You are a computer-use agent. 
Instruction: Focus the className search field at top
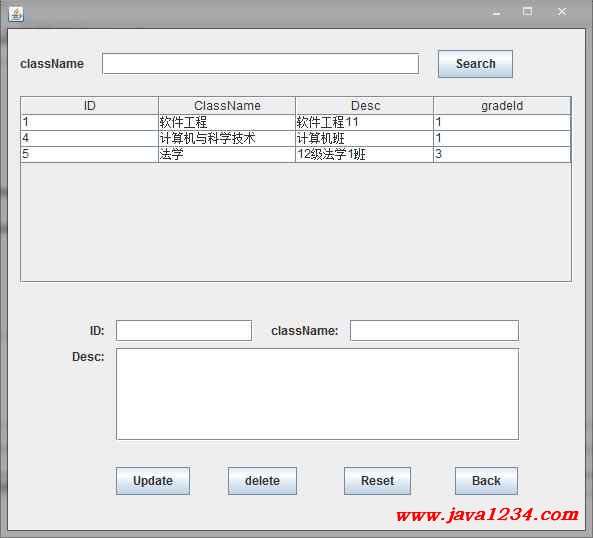click(261, 64)
